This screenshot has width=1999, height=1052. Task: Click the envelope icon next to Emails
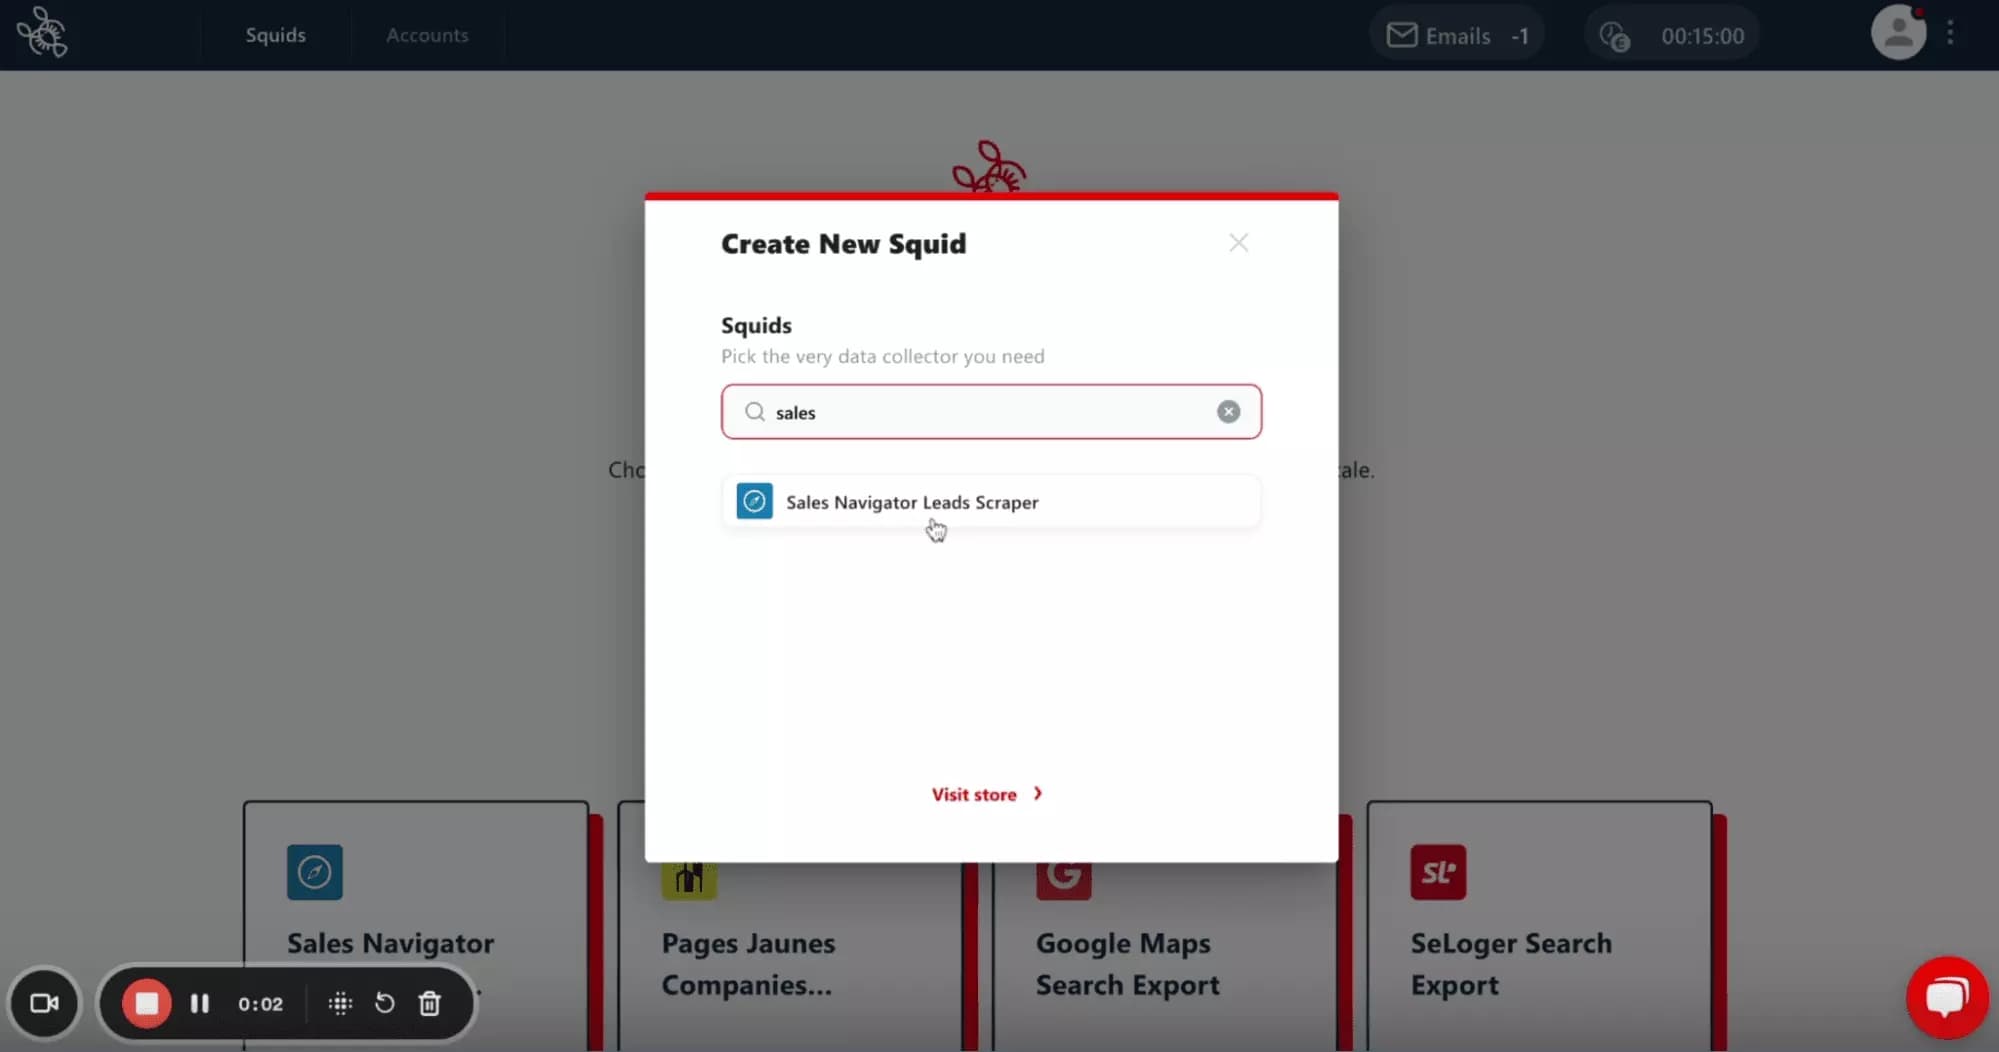point(1401,36)
